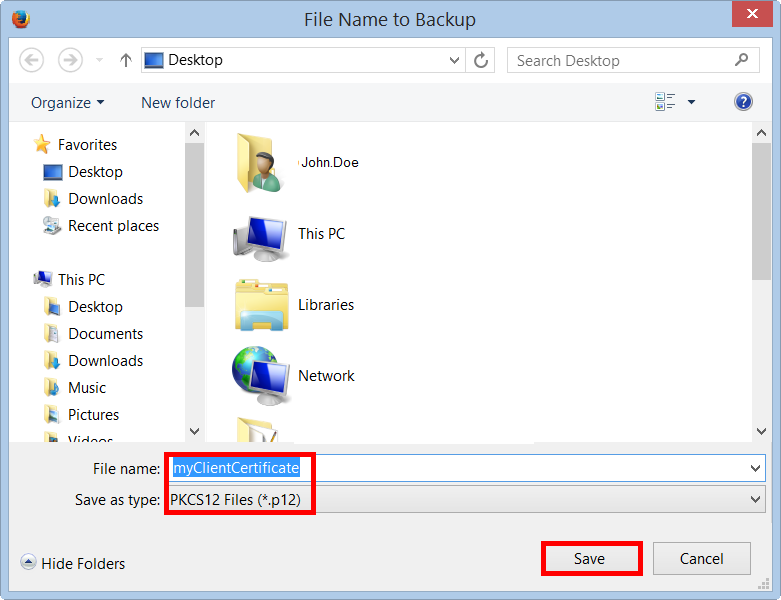Open the address bar location dropdown

click(455, 60)
